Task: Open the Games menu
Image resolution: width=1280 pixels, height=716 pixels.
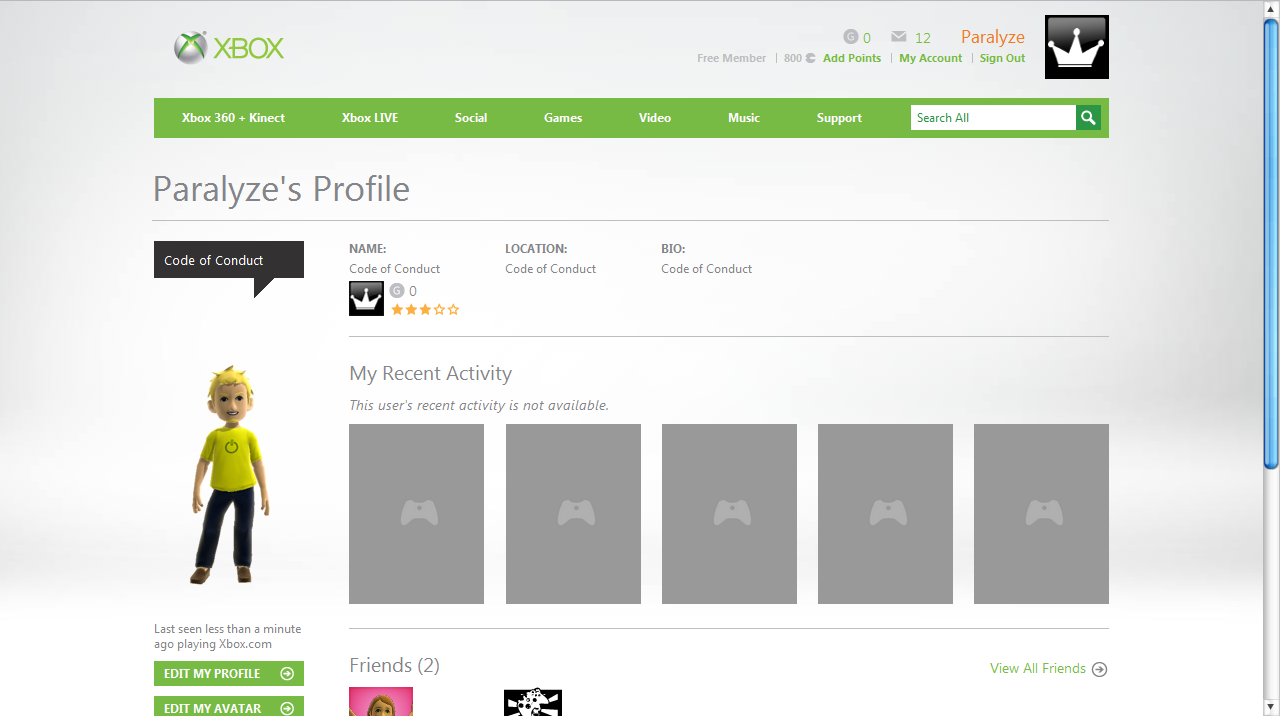Action: tap(563, 118)
